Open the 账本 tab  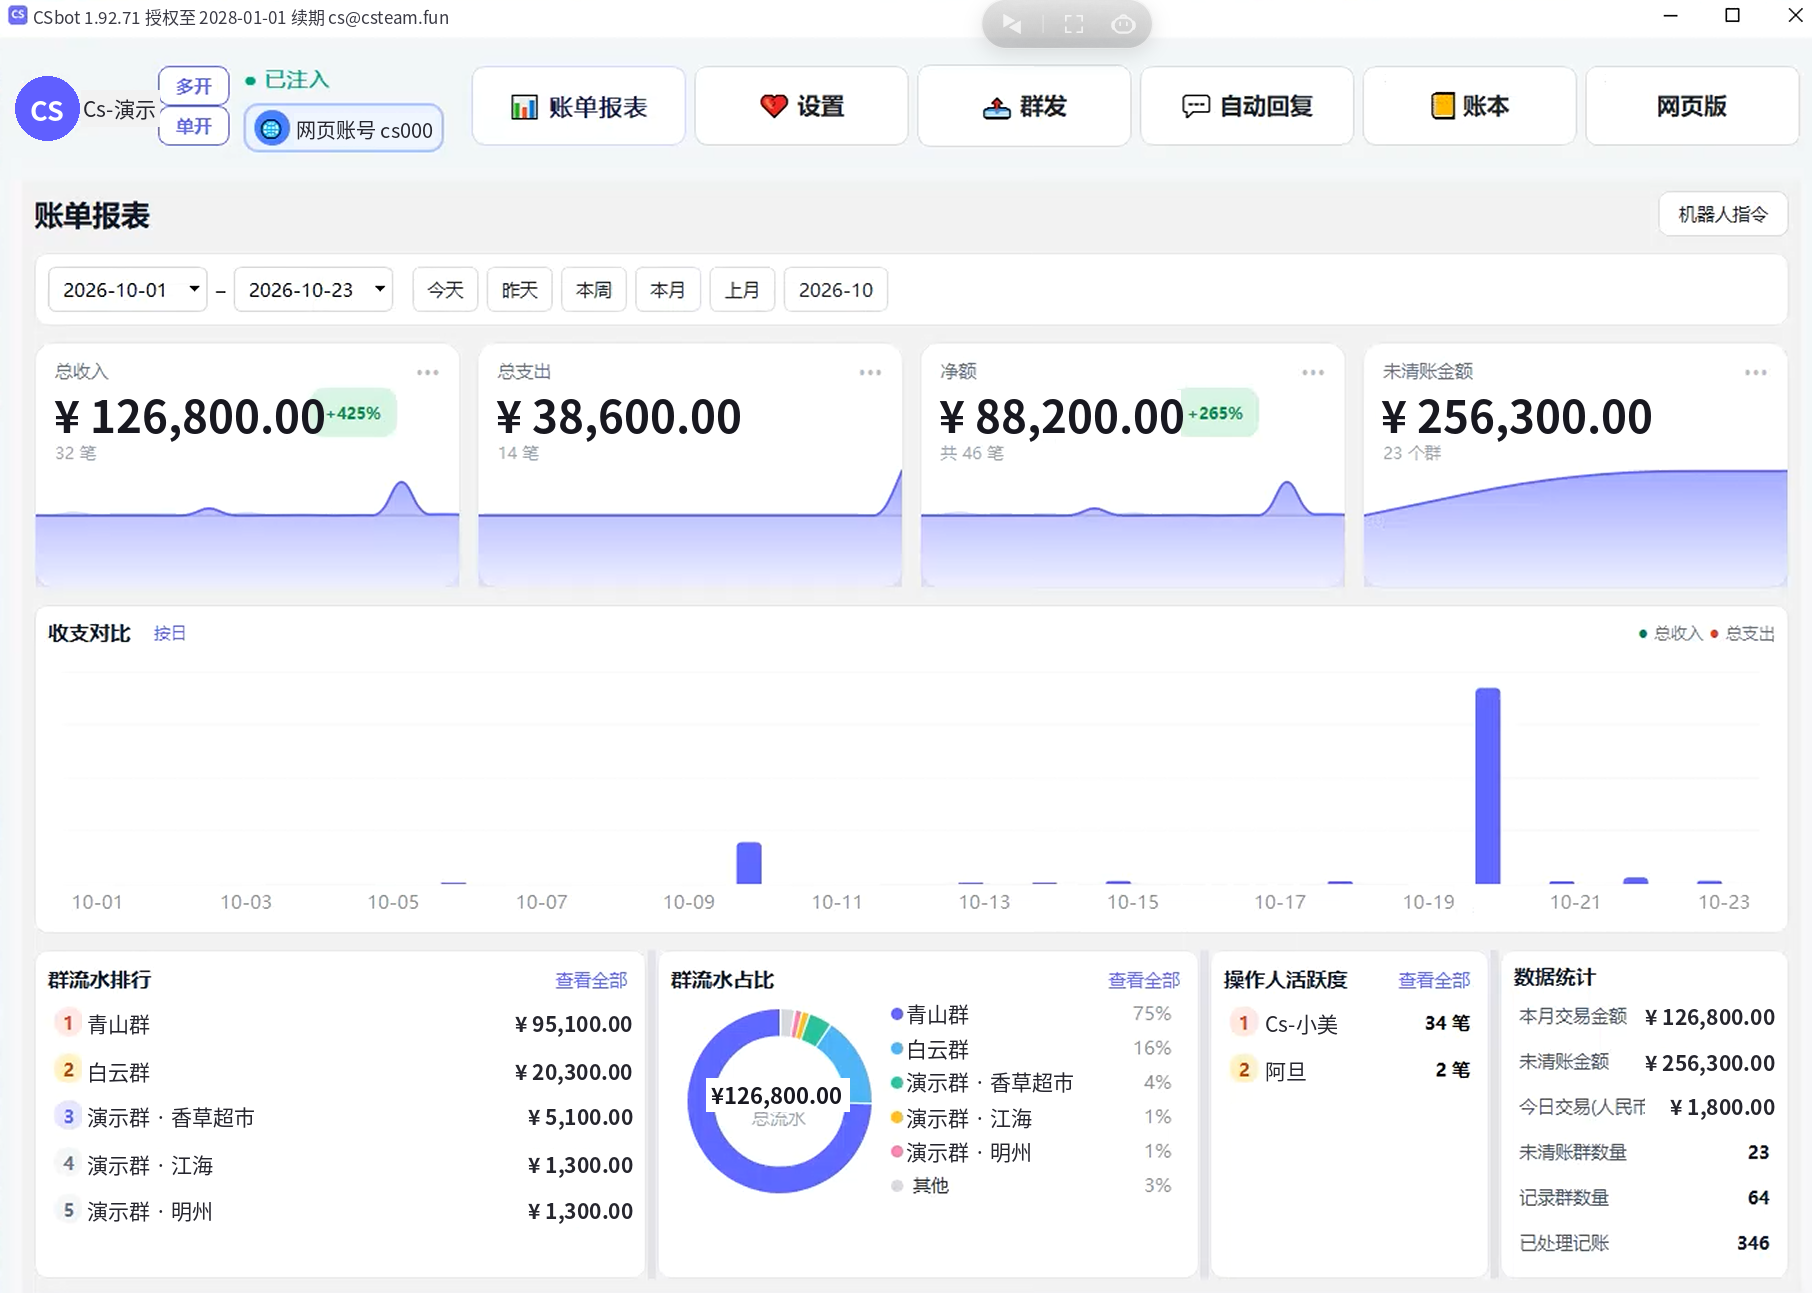tap(1470, 106)
